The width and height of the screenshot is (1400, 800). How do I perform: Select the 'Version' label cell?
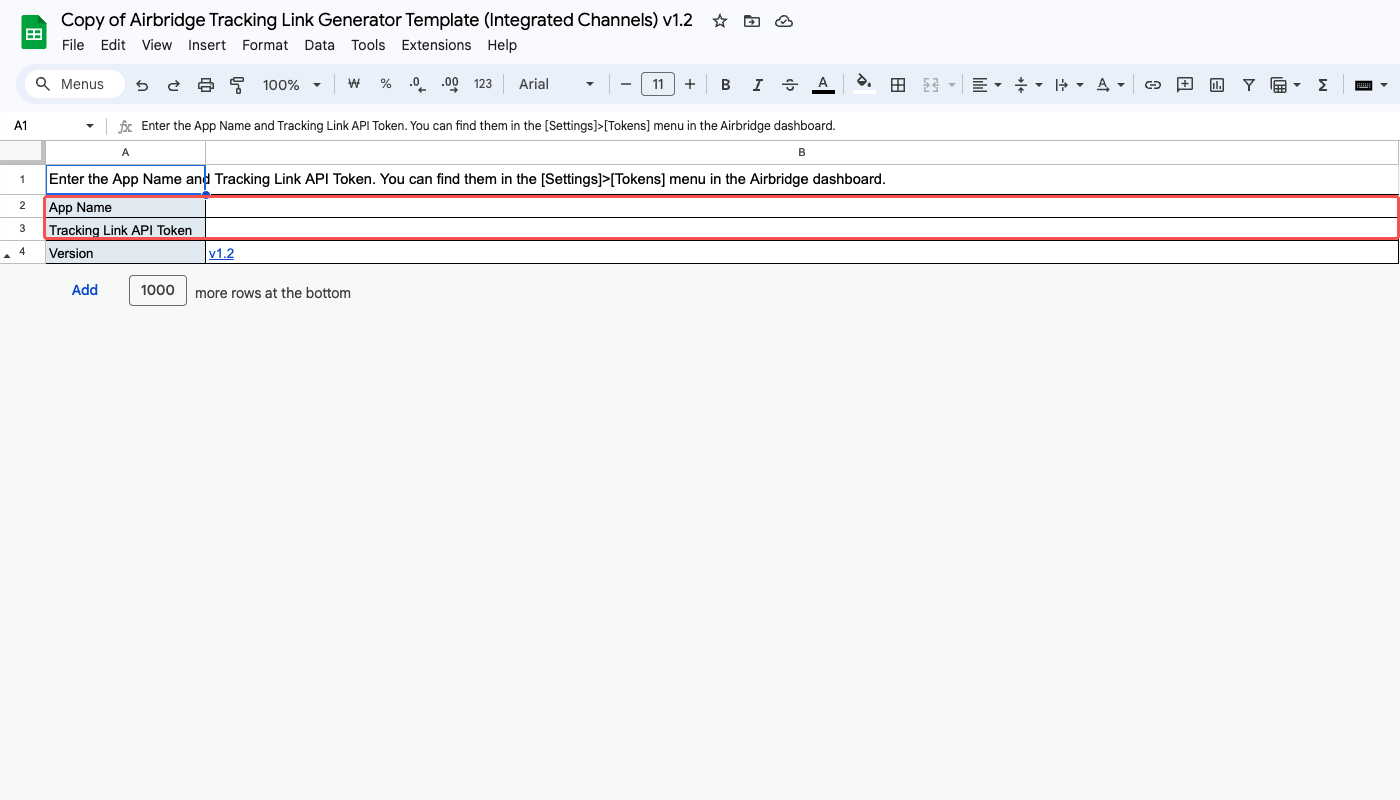click(125, 253)
